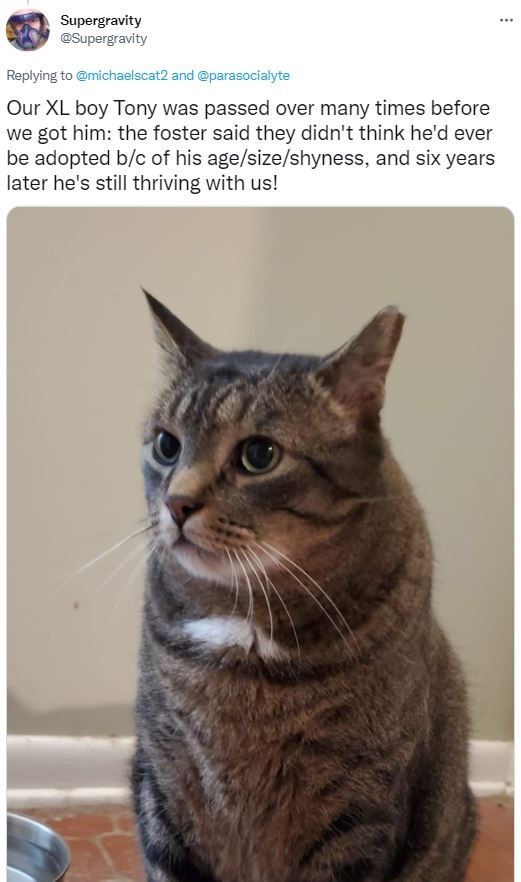Click the tweet text beginning 'Our XL boy Tony'
The height and width of the screenshot is (882, 521).
250,146
